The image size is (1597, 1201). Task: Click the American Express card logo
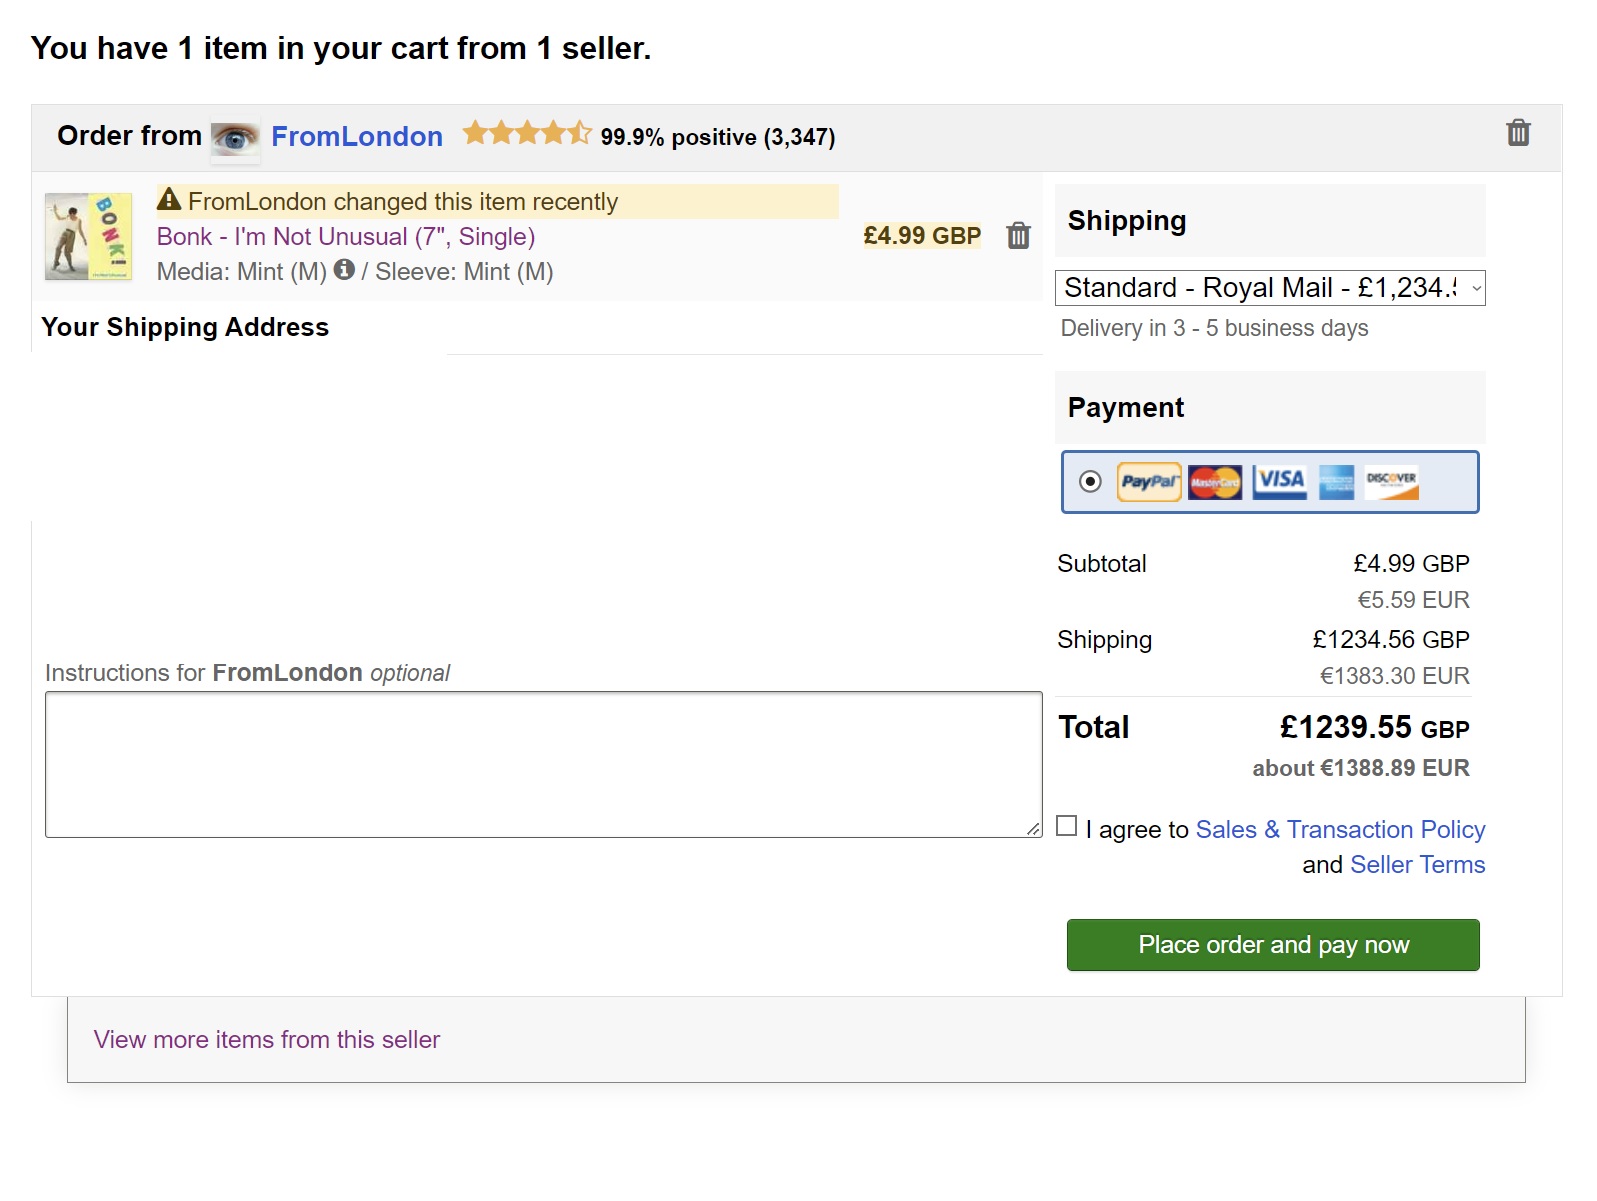1336,482
